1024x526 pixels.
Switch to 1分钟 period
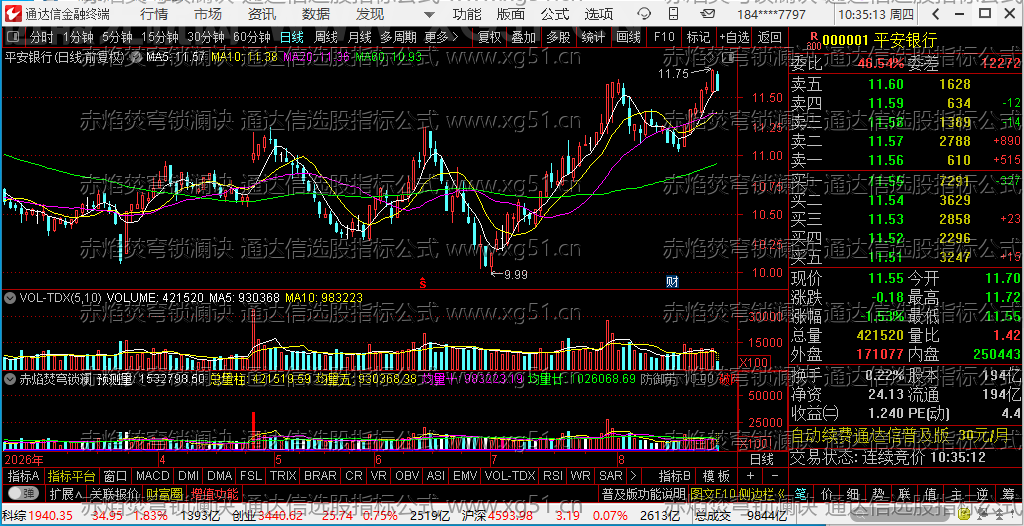[x=78, y=37]
